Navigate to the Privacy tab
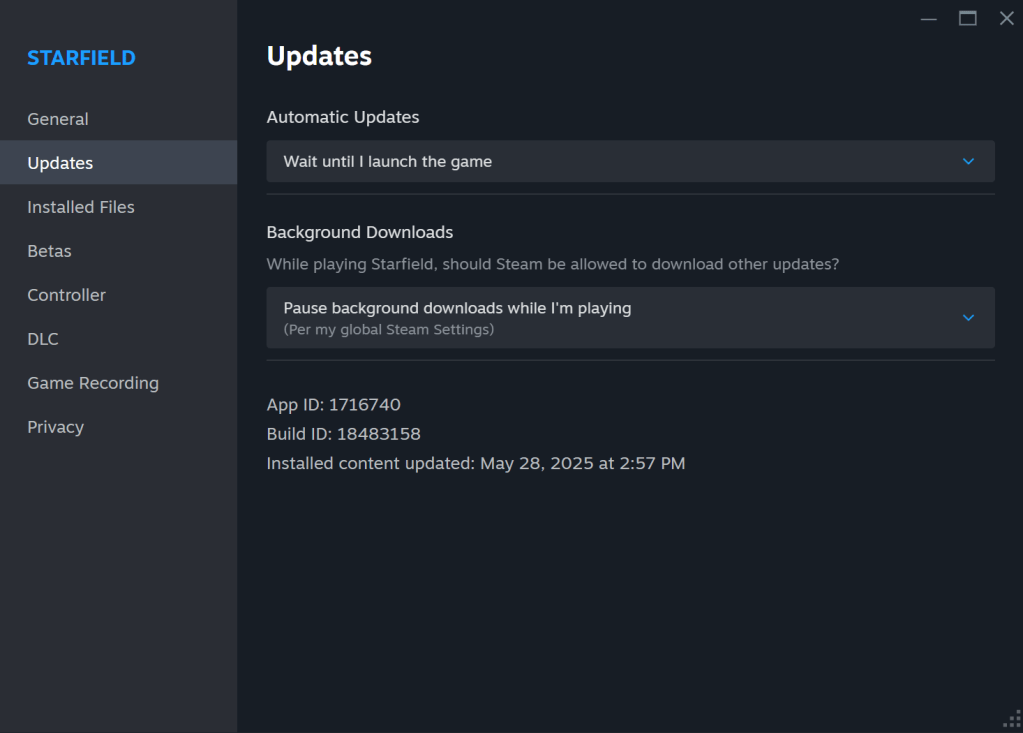Viewport: 1023px width, 733px height. (x=55, y=427)
